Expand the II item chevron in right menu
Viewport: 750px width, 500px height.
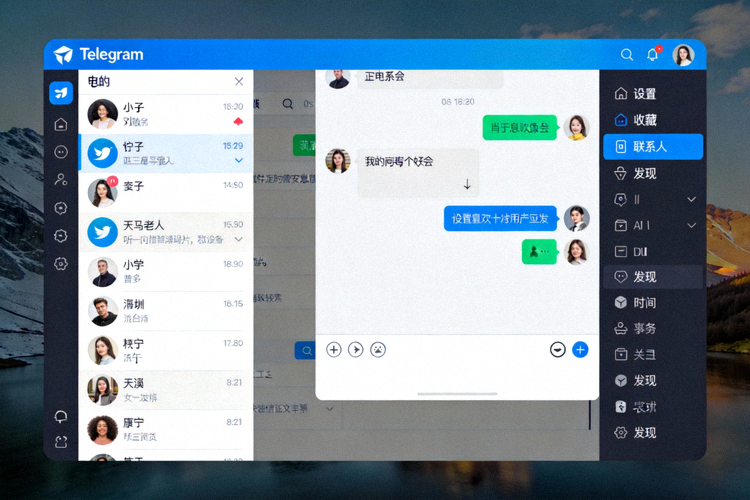click(x=692, y=199)
